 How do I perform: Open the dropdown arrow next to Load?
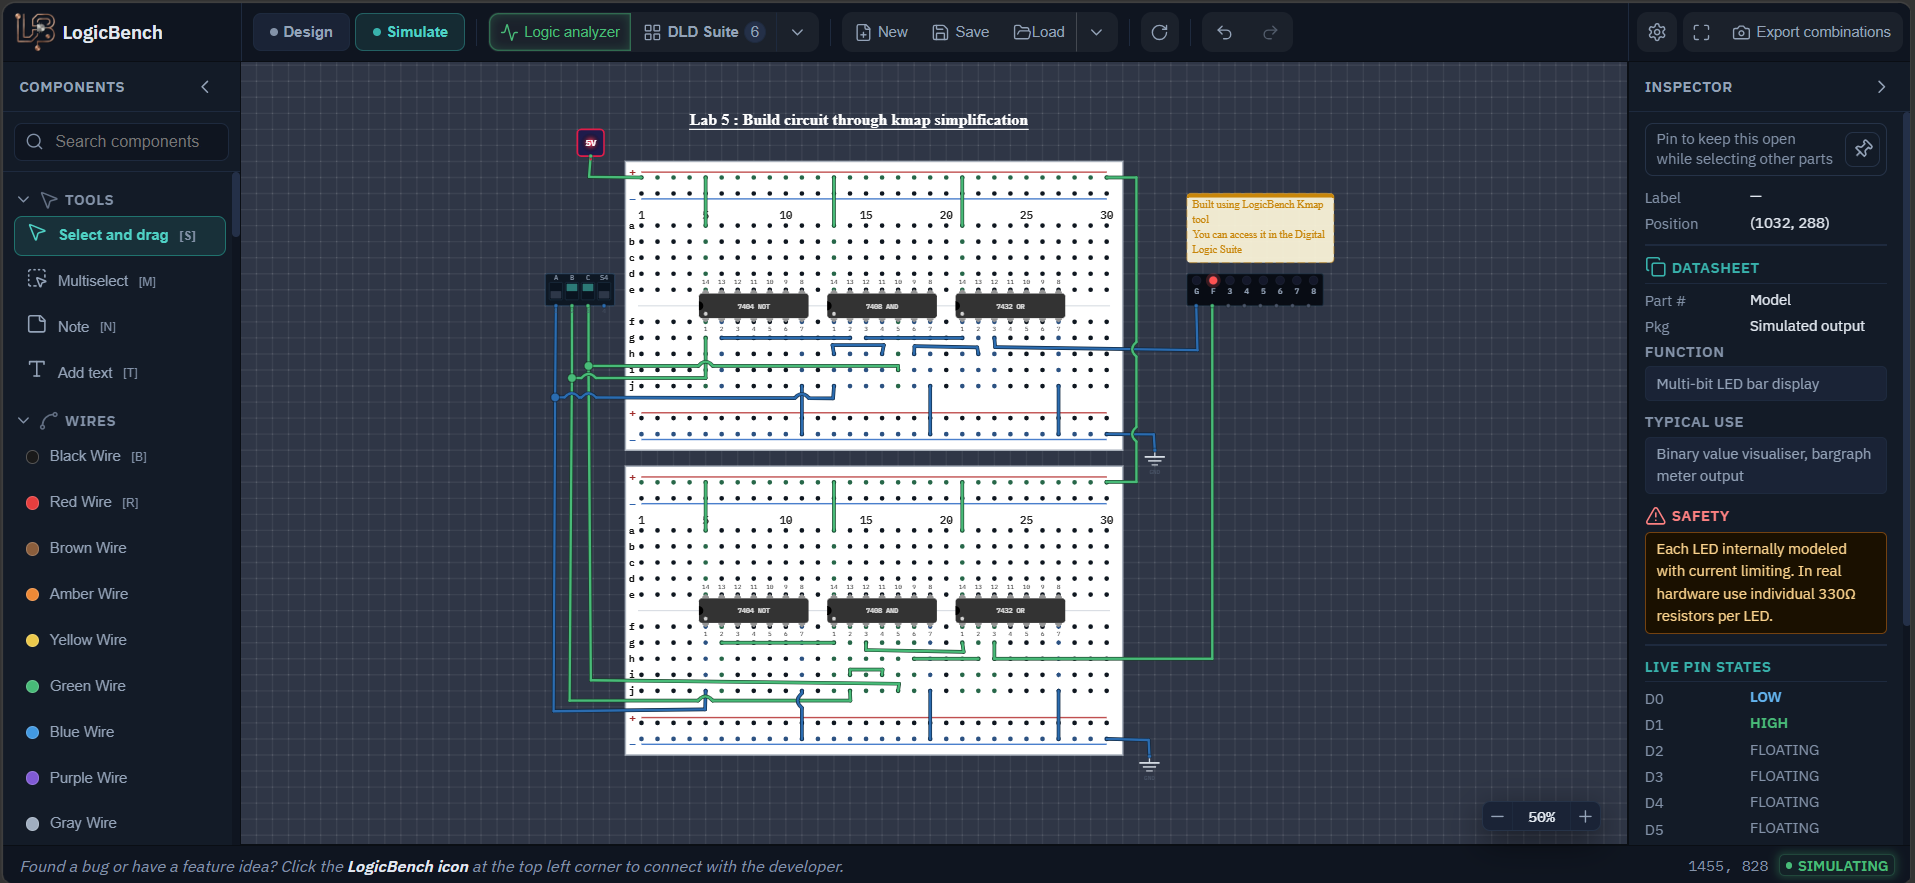point(1096,32)
